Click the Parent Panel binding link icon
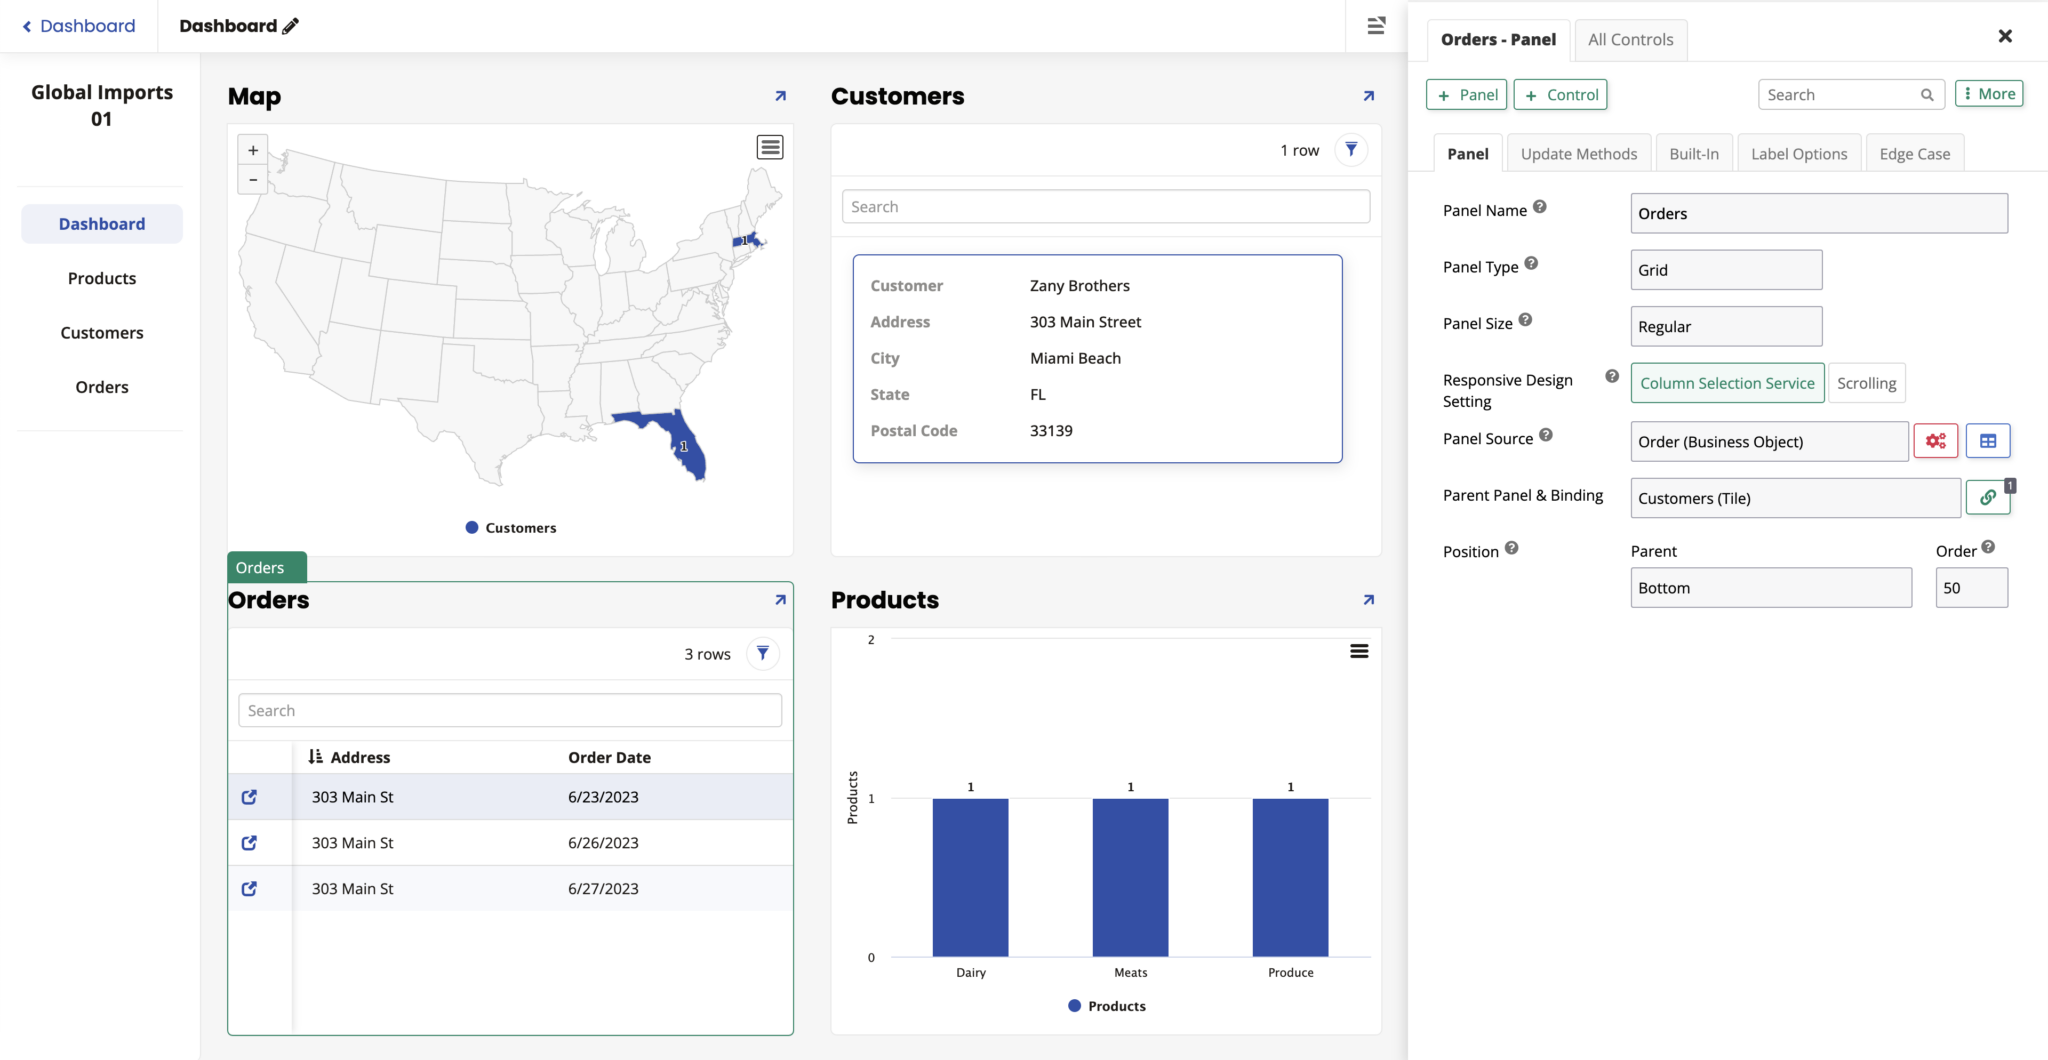The width and height of the screenshot is (2048, 1060). coord(1987,498)
